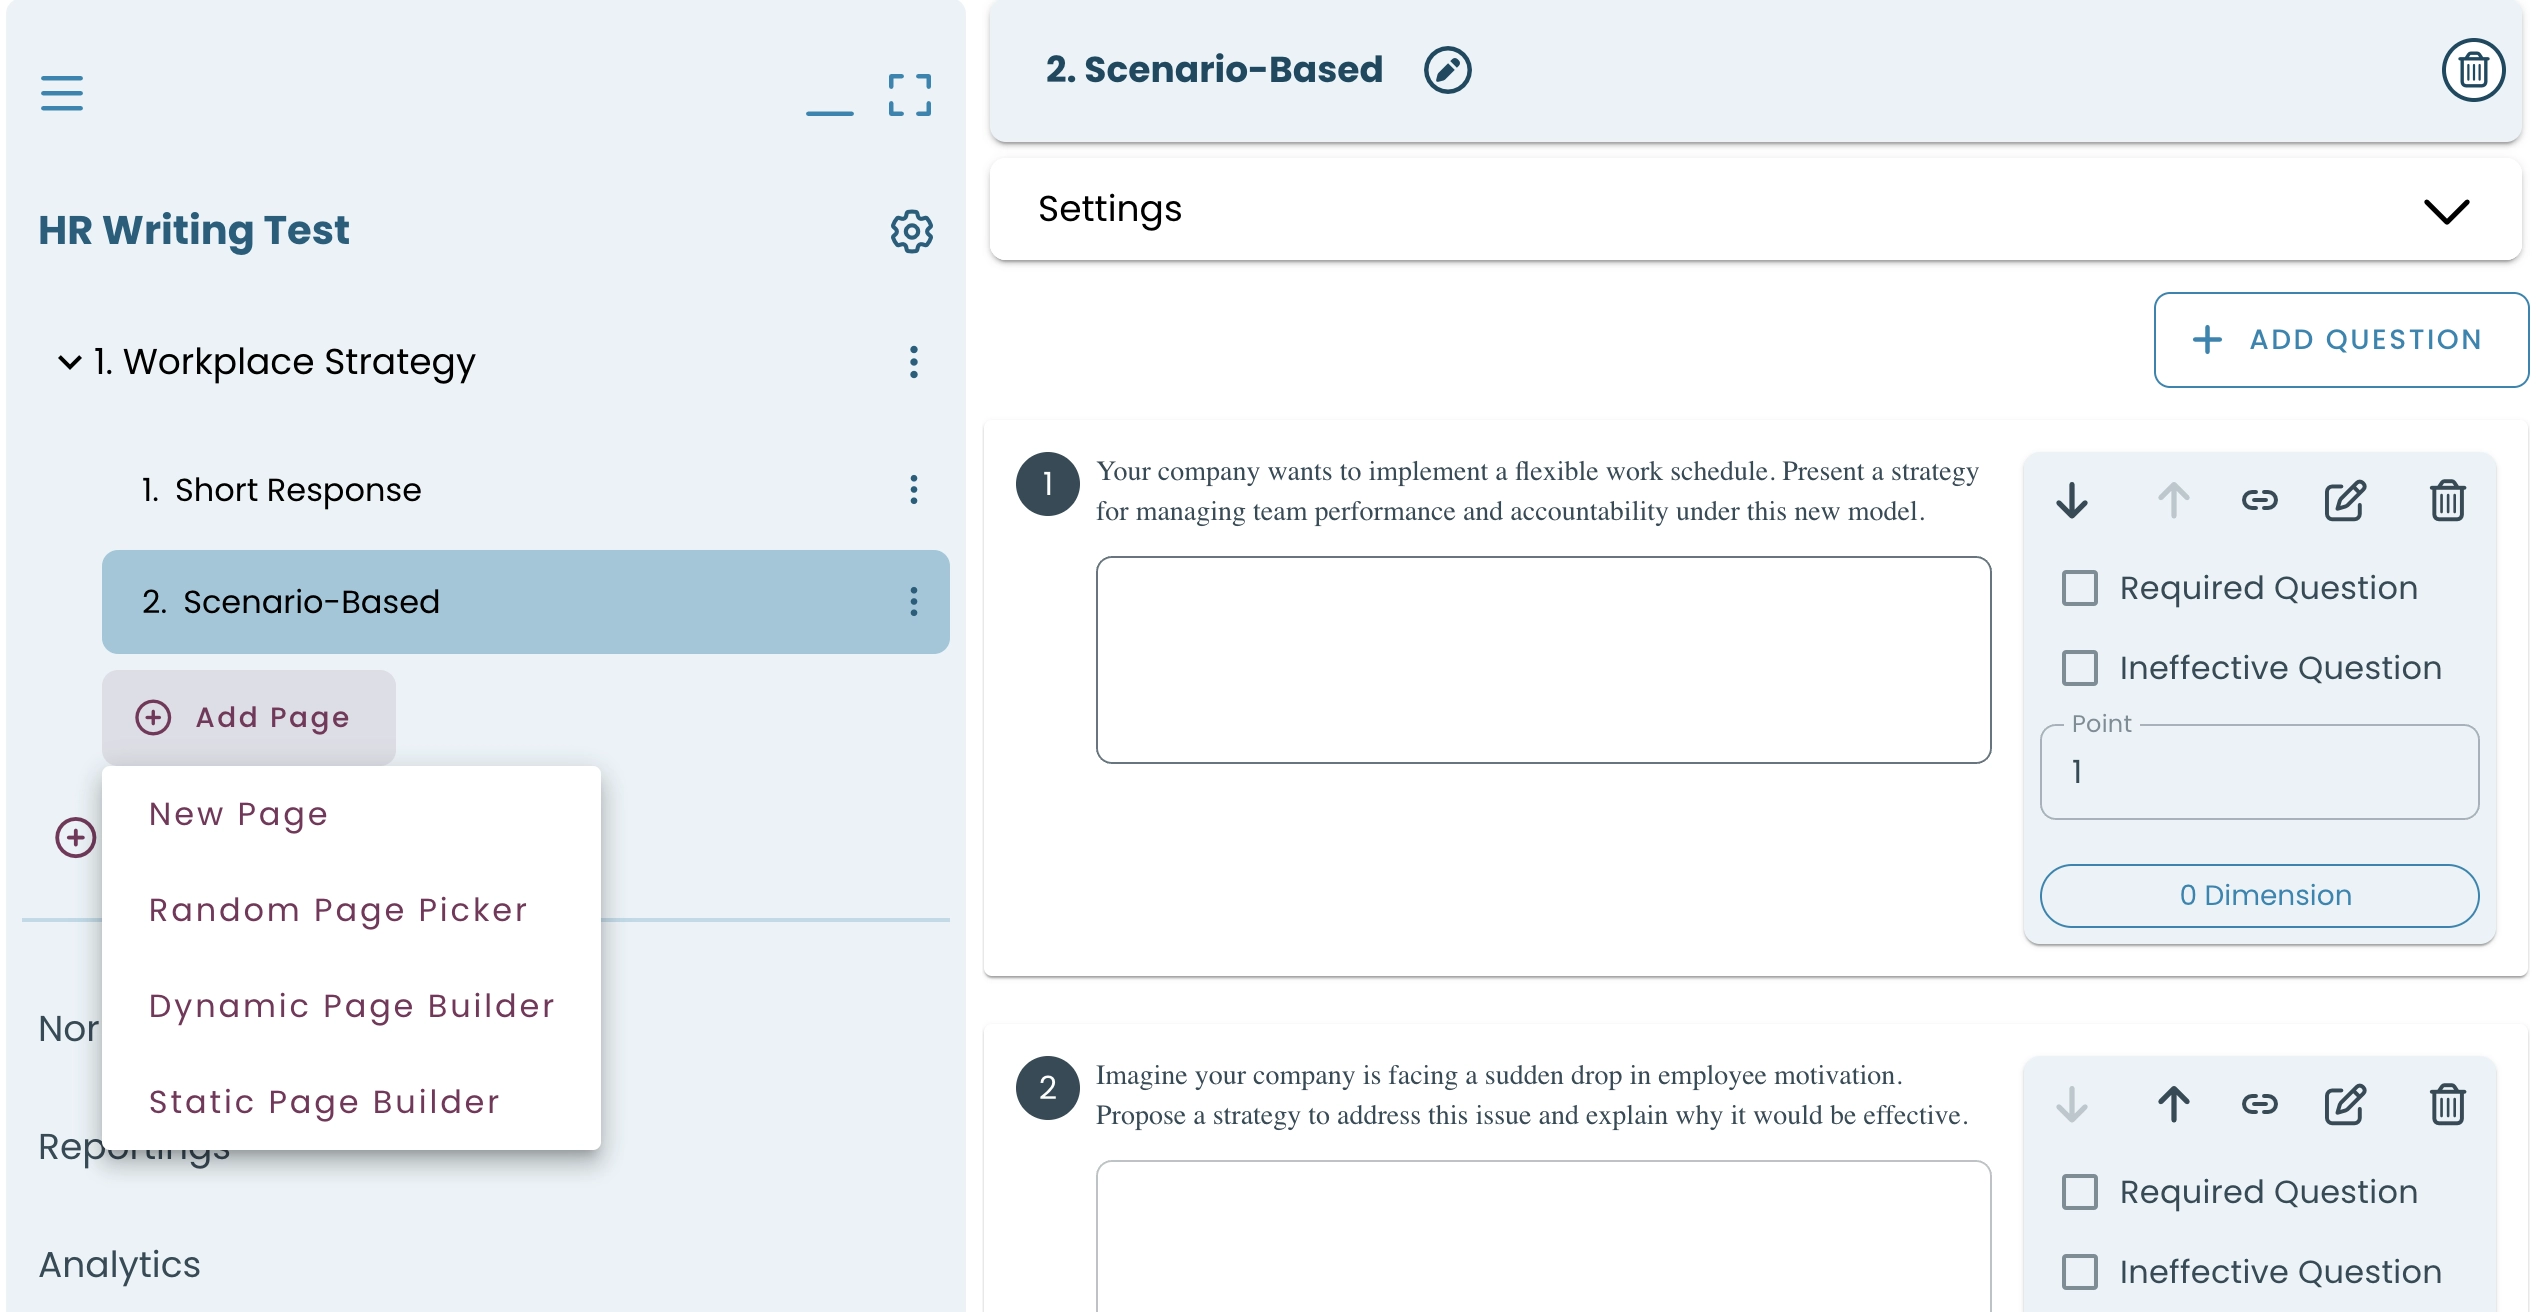Move question 1 down

(x=2072, y=500)
